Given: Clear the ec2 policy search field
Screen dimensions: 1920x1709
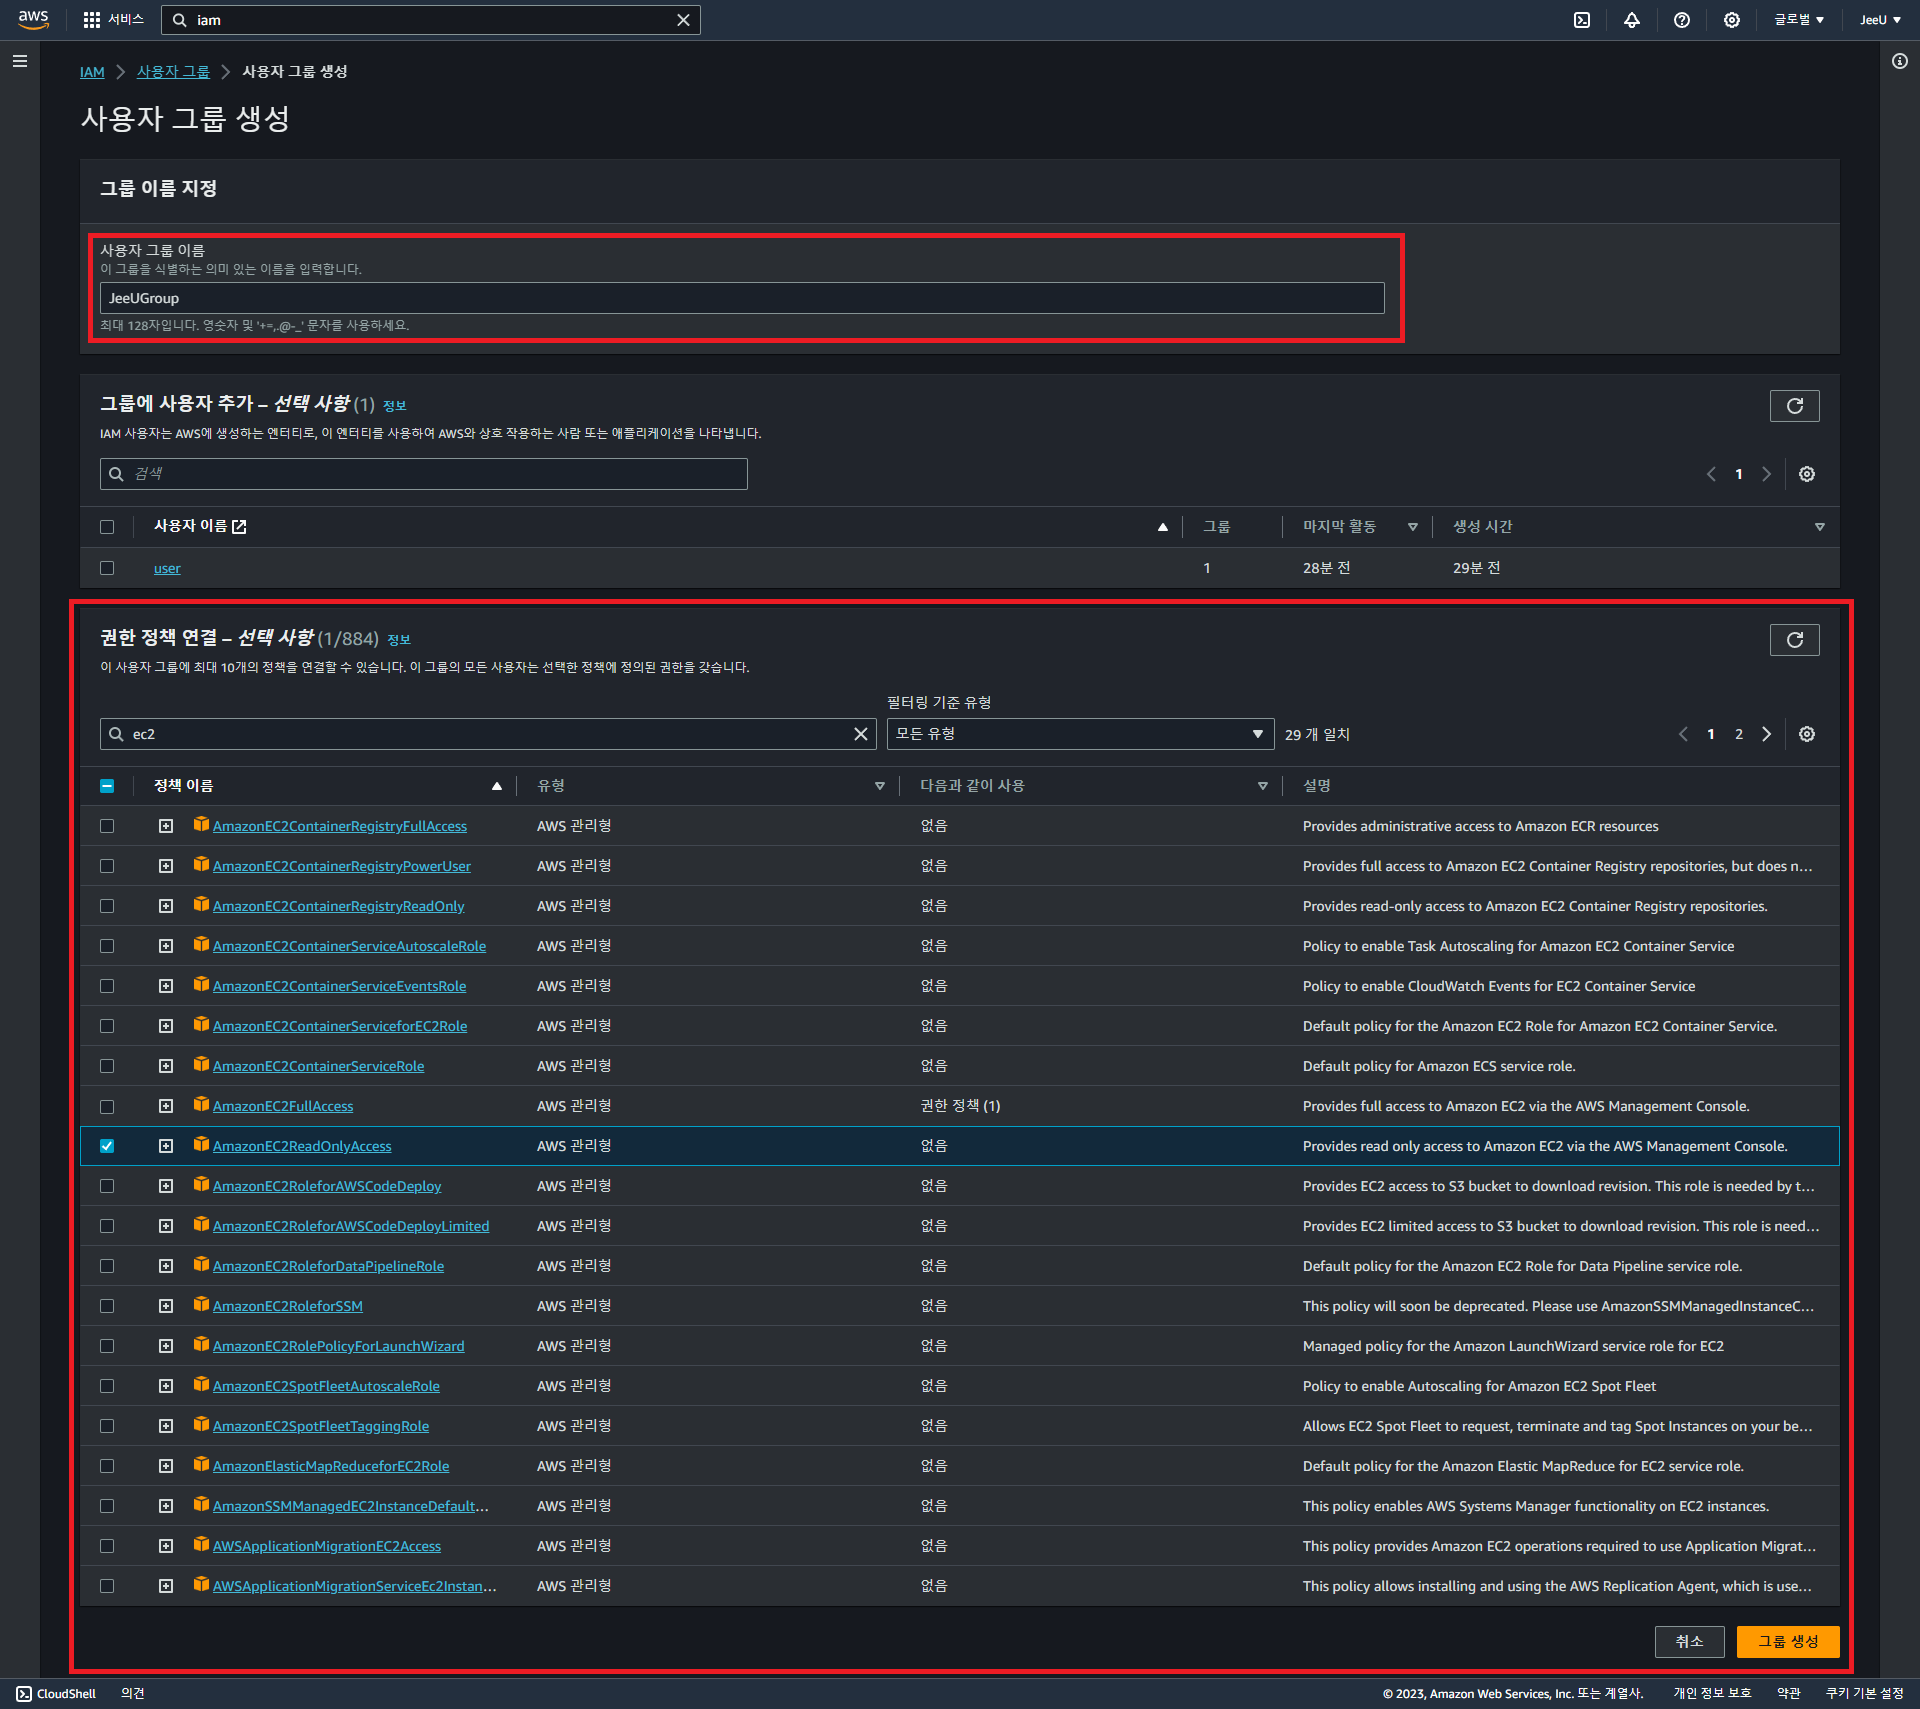Looking at the screenshot, I should (x=860, y=734).
